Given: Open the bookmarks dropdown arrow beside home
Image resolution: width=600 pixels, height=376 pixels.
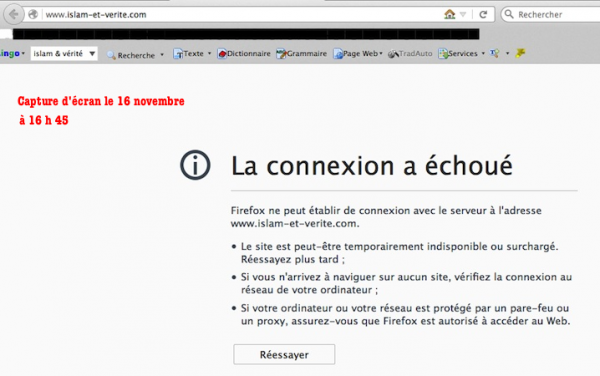Looking at the screenshot, I should tap(463, 15).
